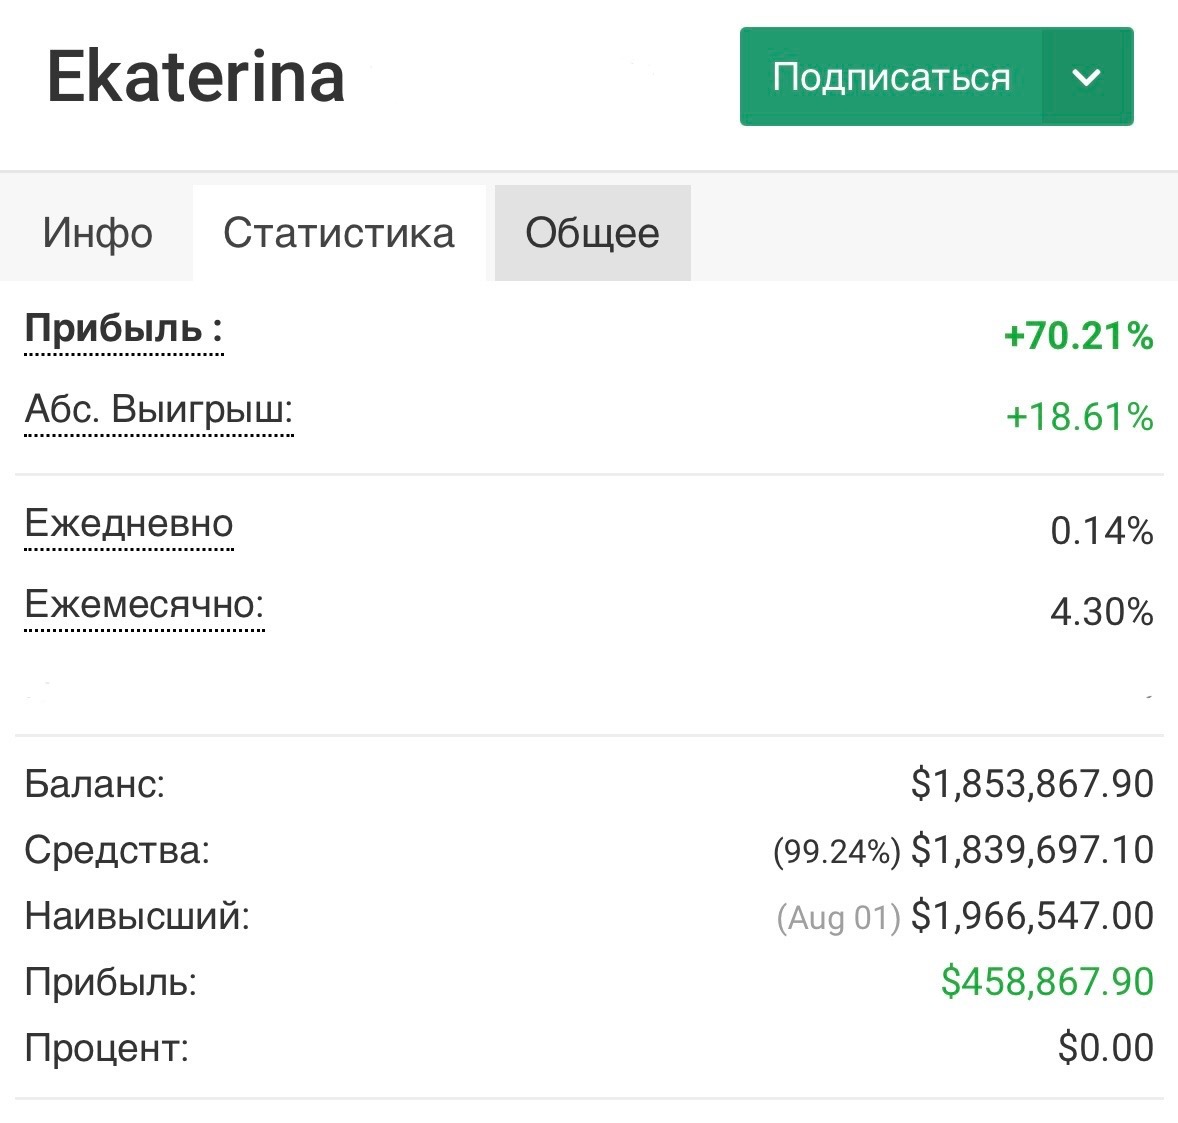
Task: Click the Ежемесячно underlined label
Action: pyautogui.click(x=144, y=605)
